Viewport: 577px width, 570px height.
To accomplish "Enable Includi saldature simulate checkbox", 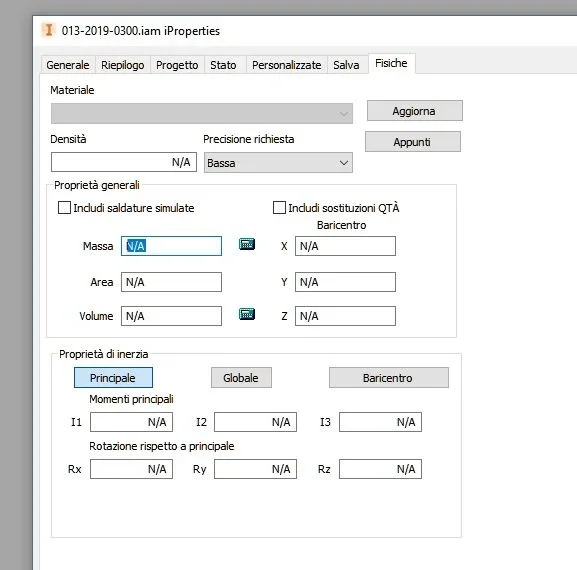I will [64, 208].
